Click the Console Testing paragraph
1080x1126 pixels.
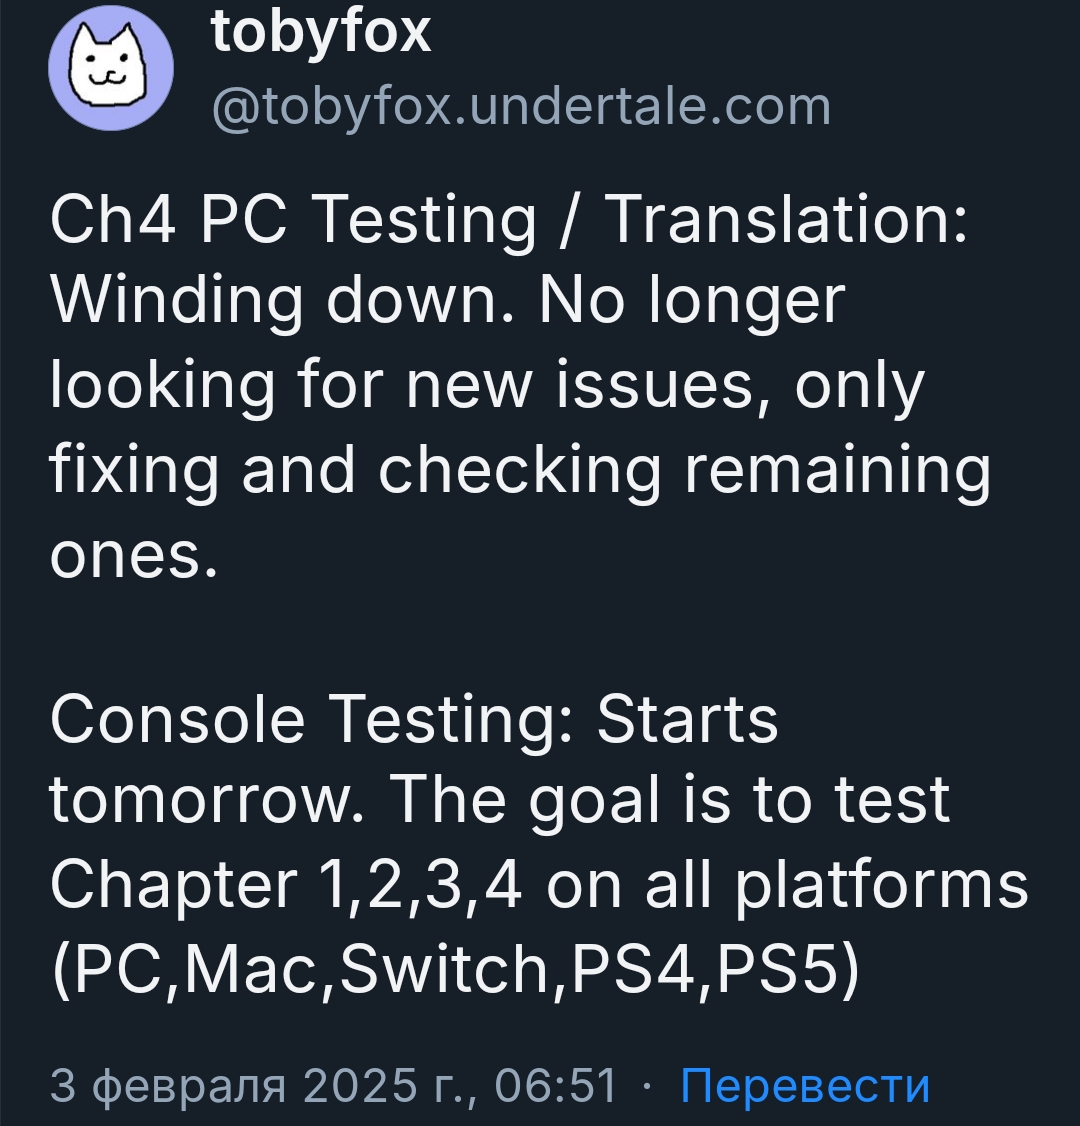(x=539, y=844)
